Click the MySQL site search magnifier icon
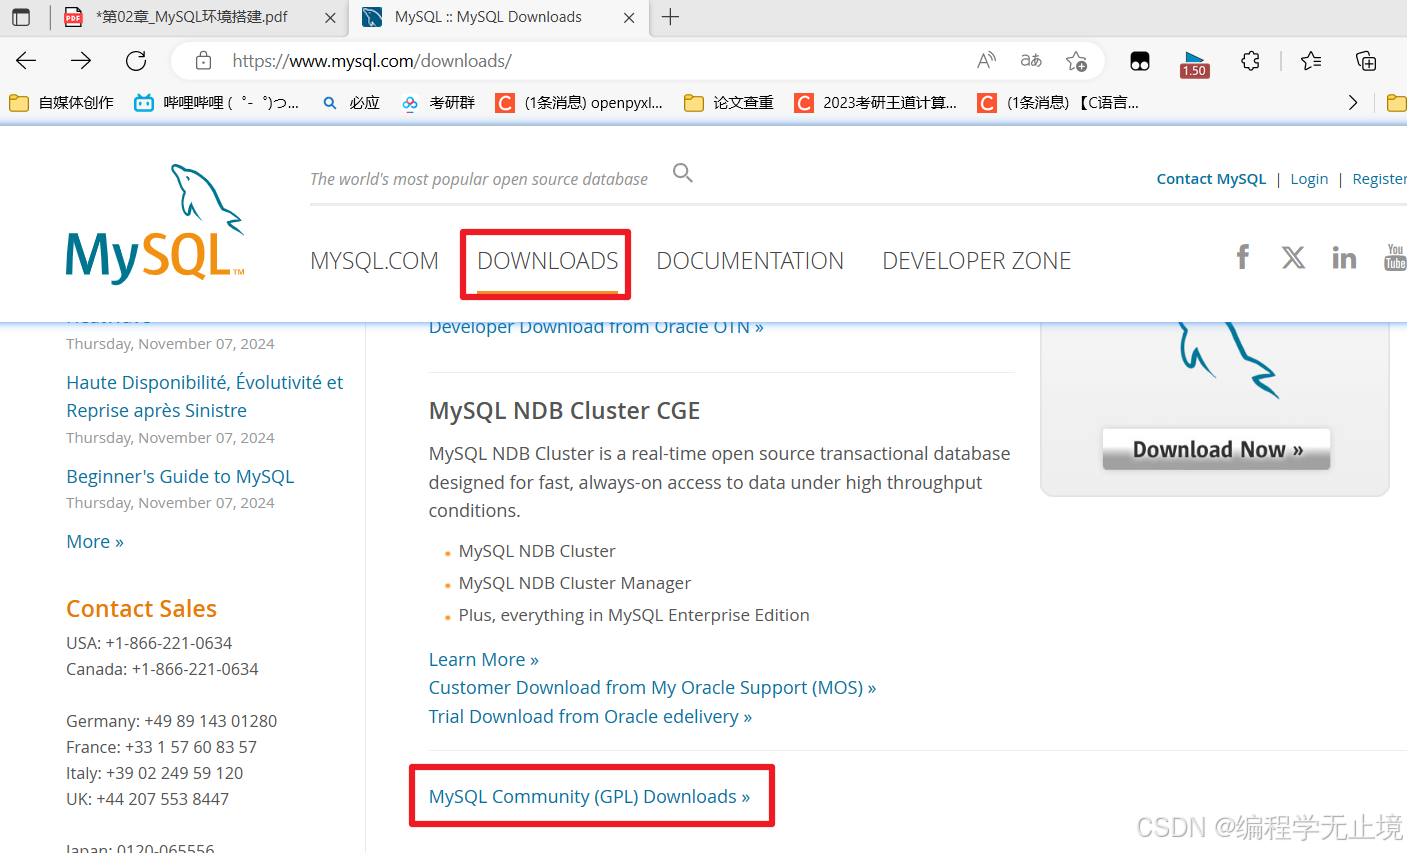 (x=683, y=173)
